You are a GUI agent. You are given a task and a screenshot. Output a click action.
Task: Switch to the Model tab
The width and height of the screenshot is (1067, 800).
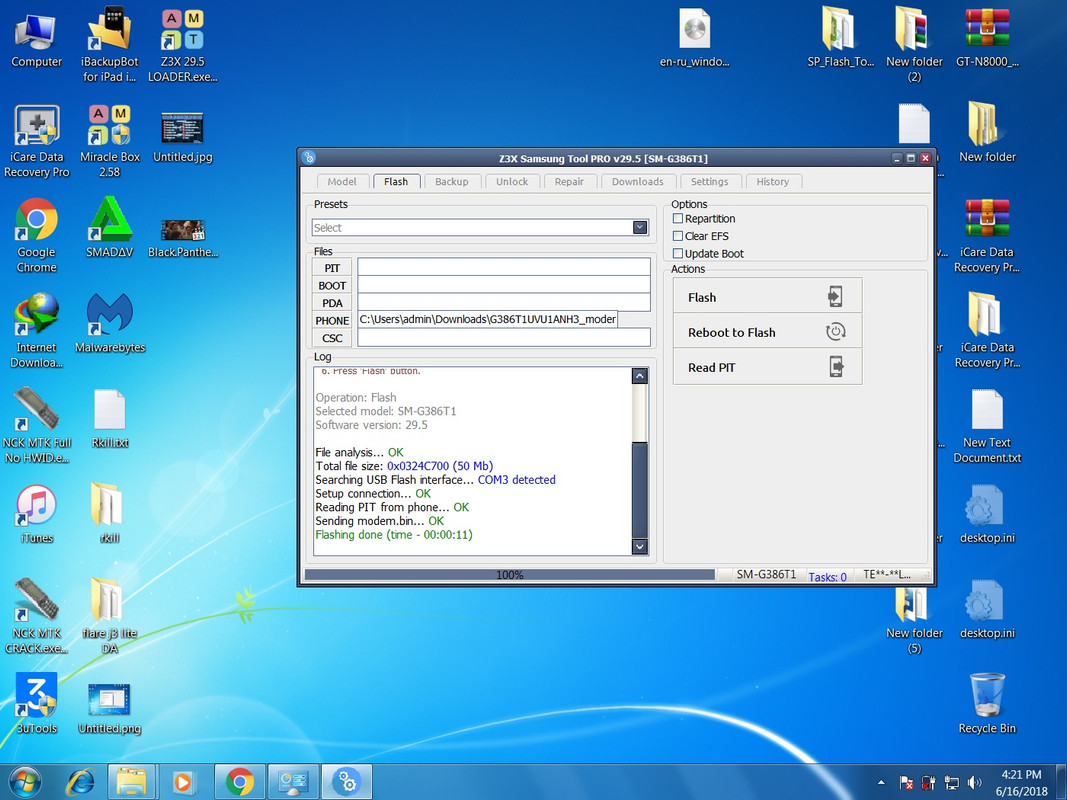342,182
